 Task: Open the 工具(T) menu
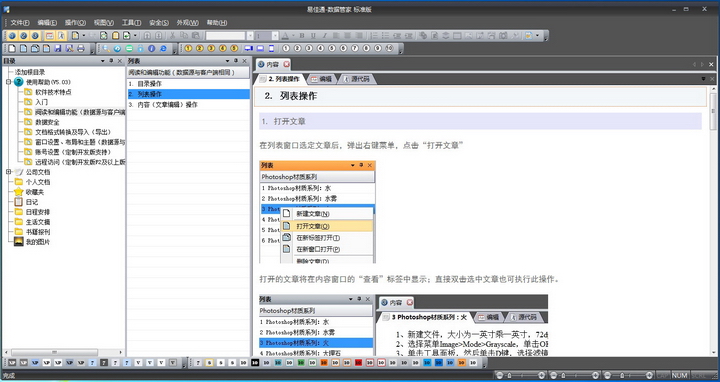click(x=131, y=22)
